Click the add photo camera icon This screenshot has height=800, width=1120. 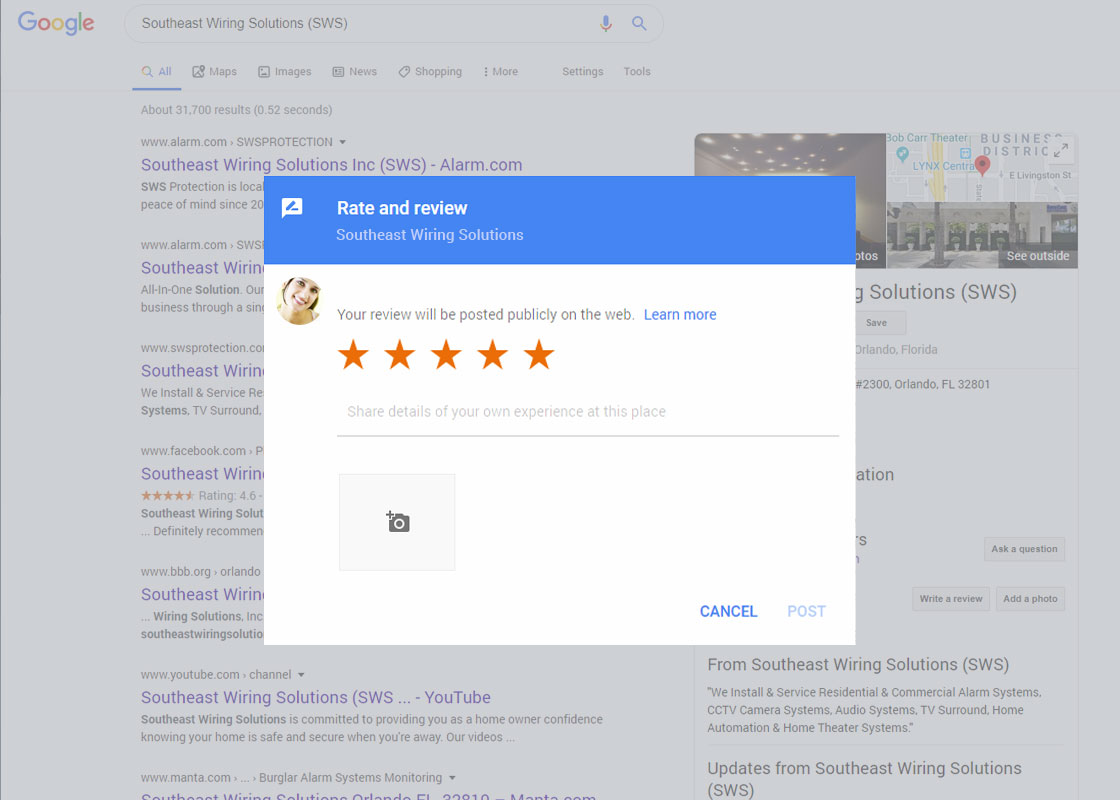pos(397,522)
